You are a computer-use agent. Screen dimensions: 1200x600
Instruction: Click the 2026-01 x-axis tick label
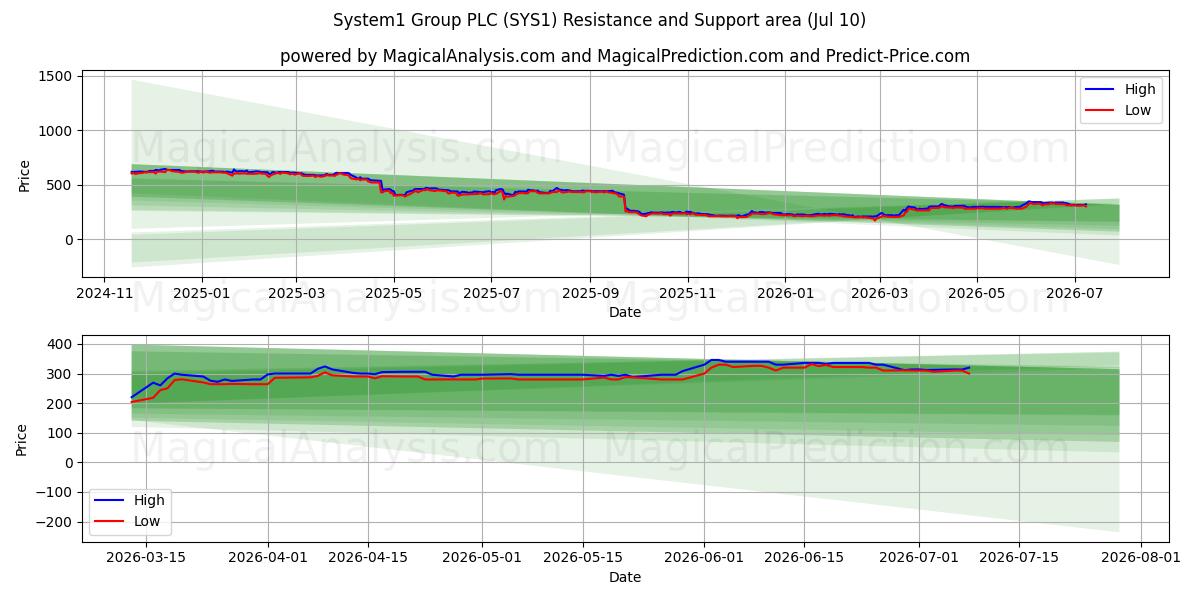(784, 294)
